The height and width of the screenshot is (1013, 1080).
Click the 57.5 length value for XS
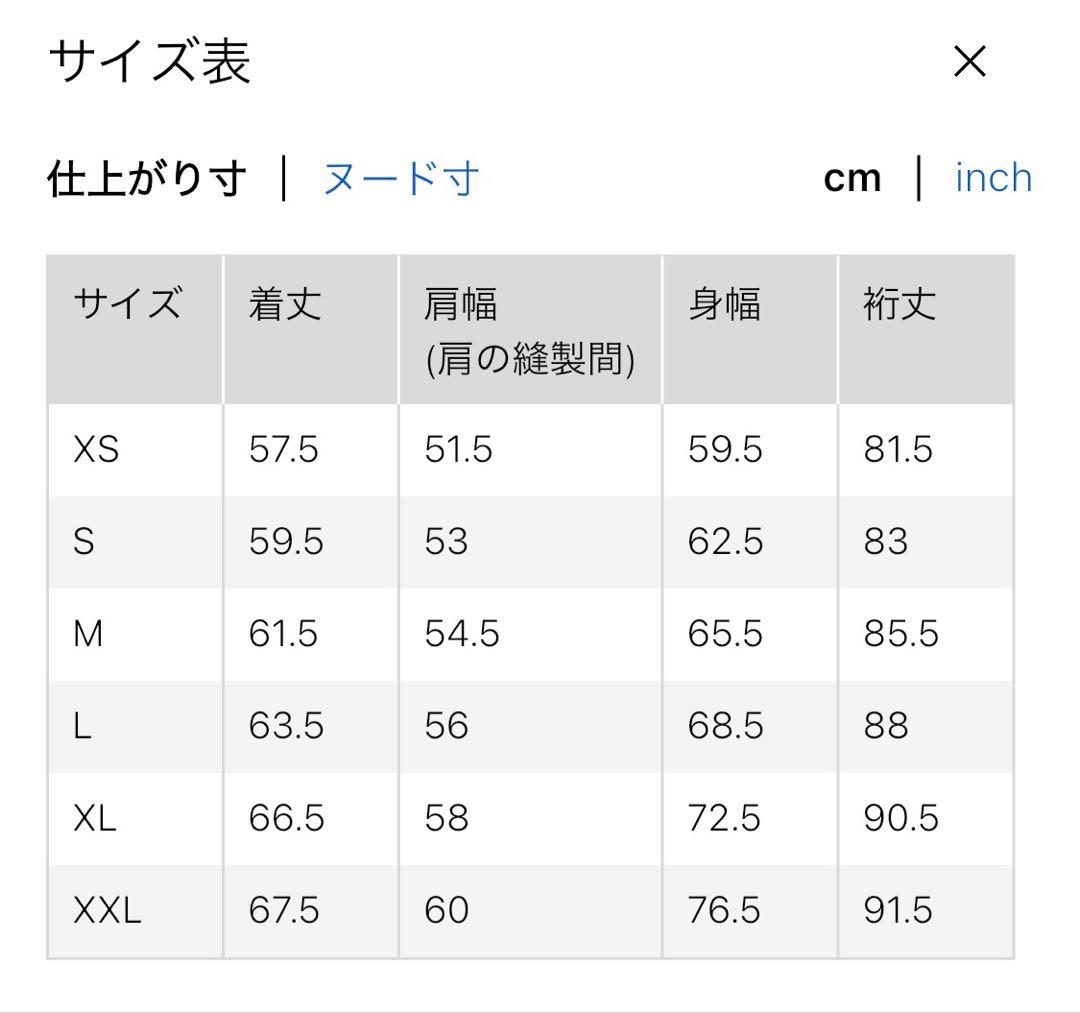[x=282, y=450]
